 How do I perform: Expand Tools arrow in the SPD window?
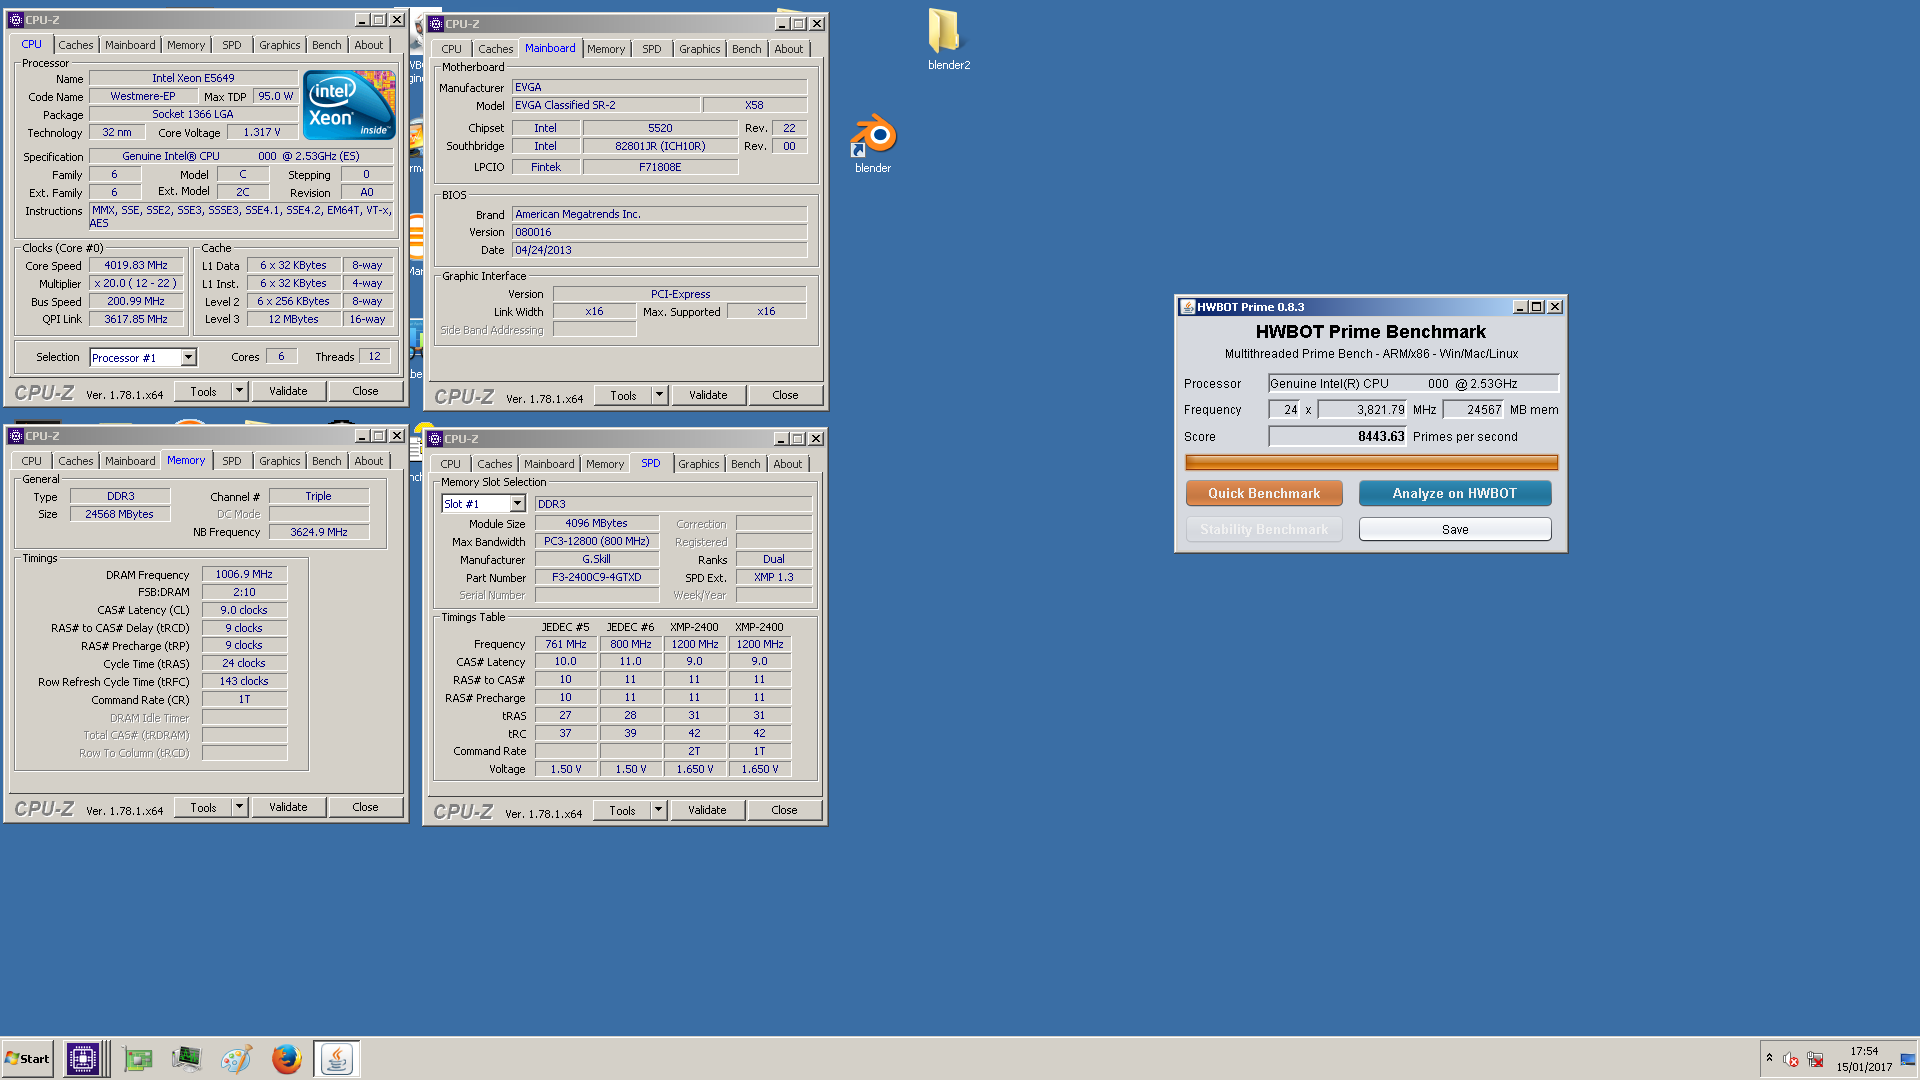coord(658,810)
